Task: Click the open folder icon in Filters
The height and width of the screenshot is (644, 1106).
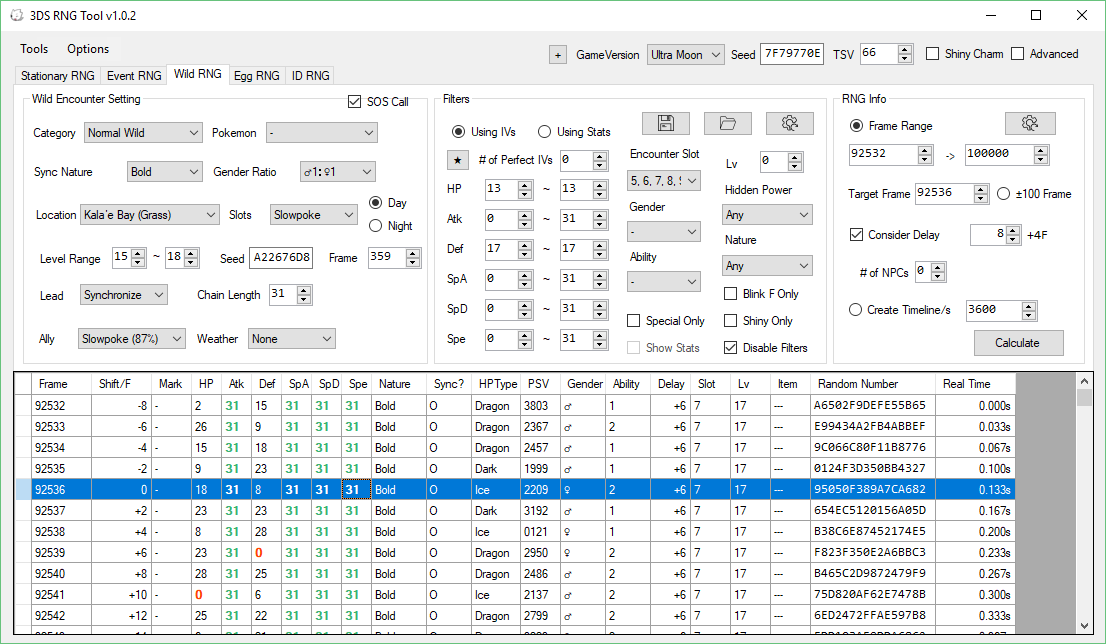Action: (727, 123)
